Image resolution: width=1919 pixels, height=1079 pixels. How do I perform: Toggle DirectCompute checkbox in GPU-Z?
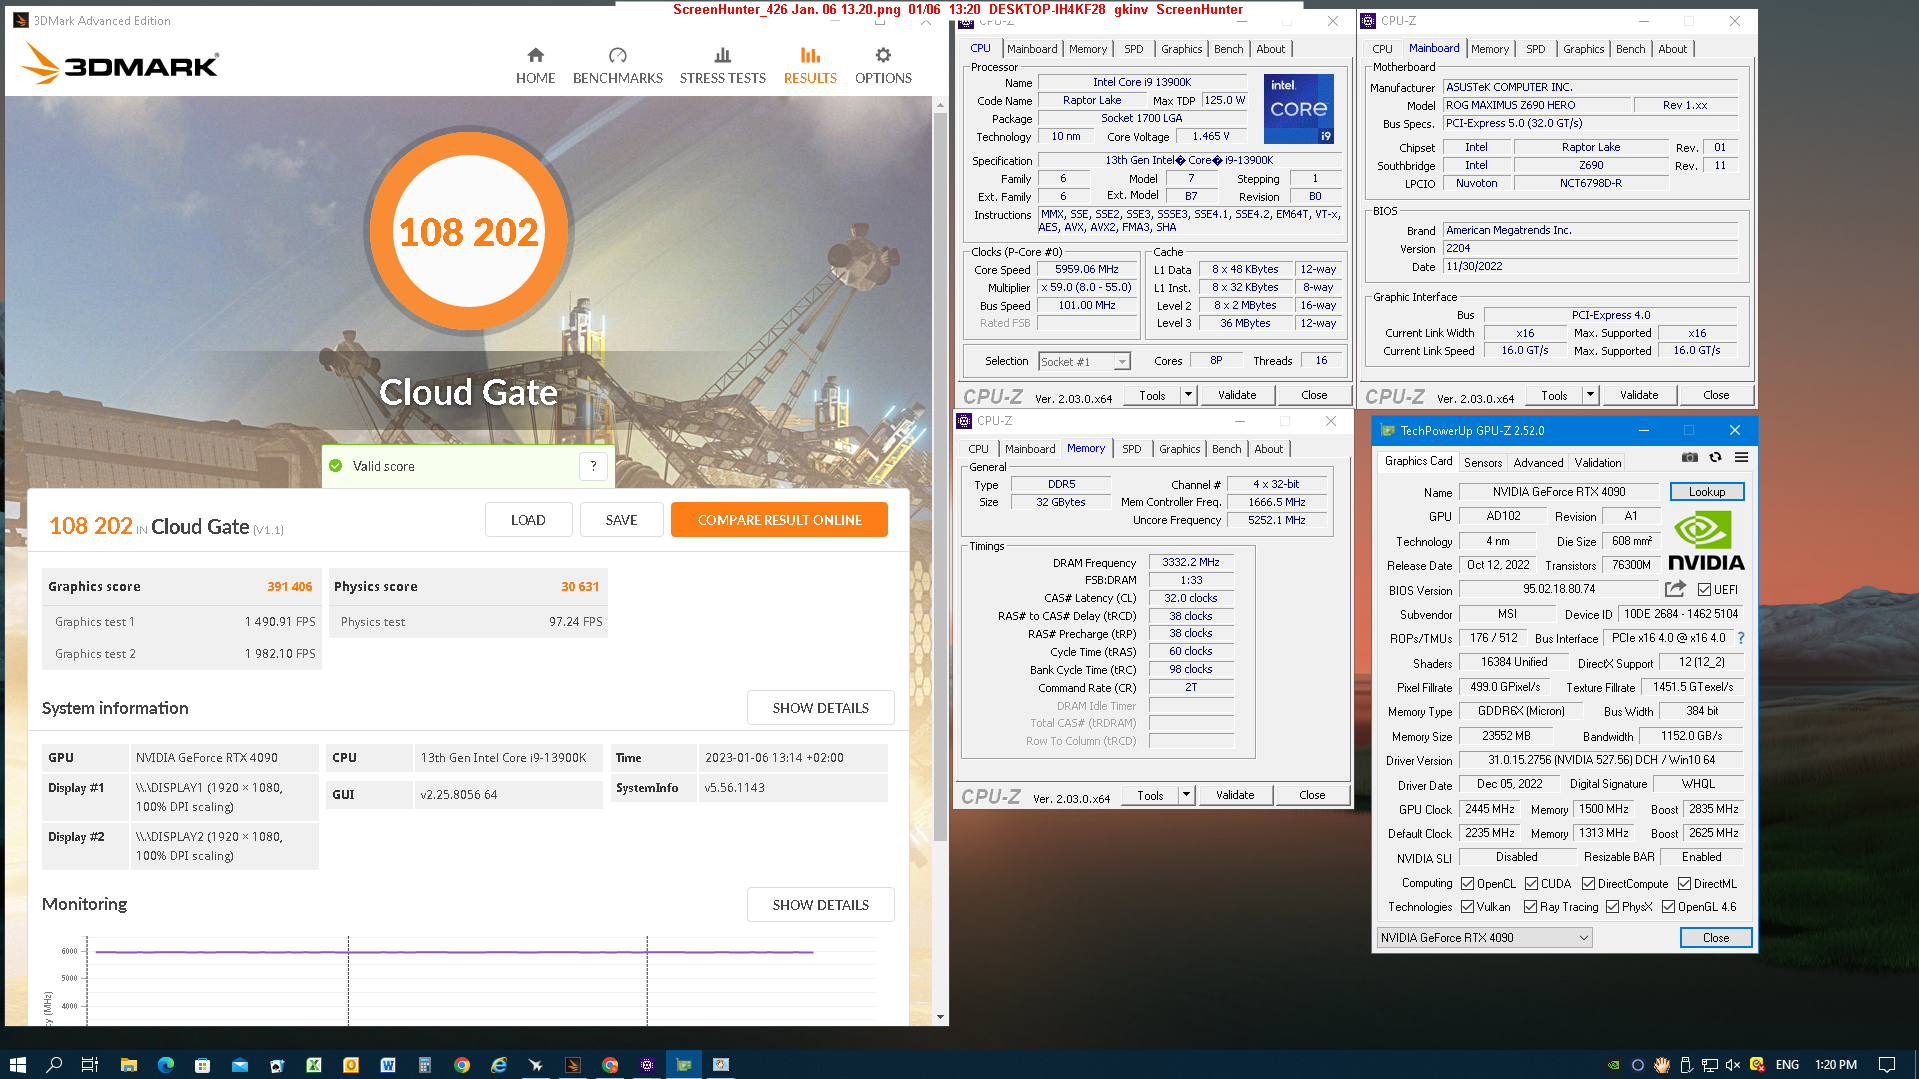tap(1588, 884)
